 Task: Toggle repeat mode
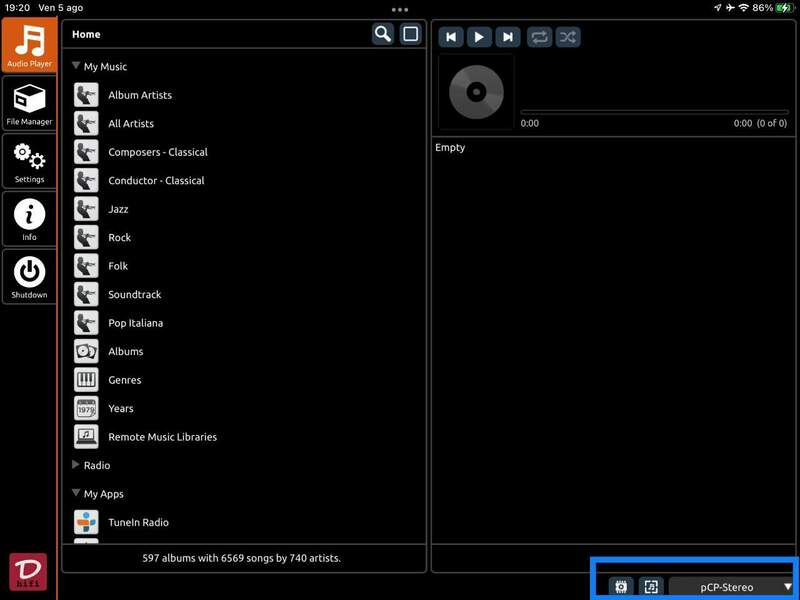[539, 37]
